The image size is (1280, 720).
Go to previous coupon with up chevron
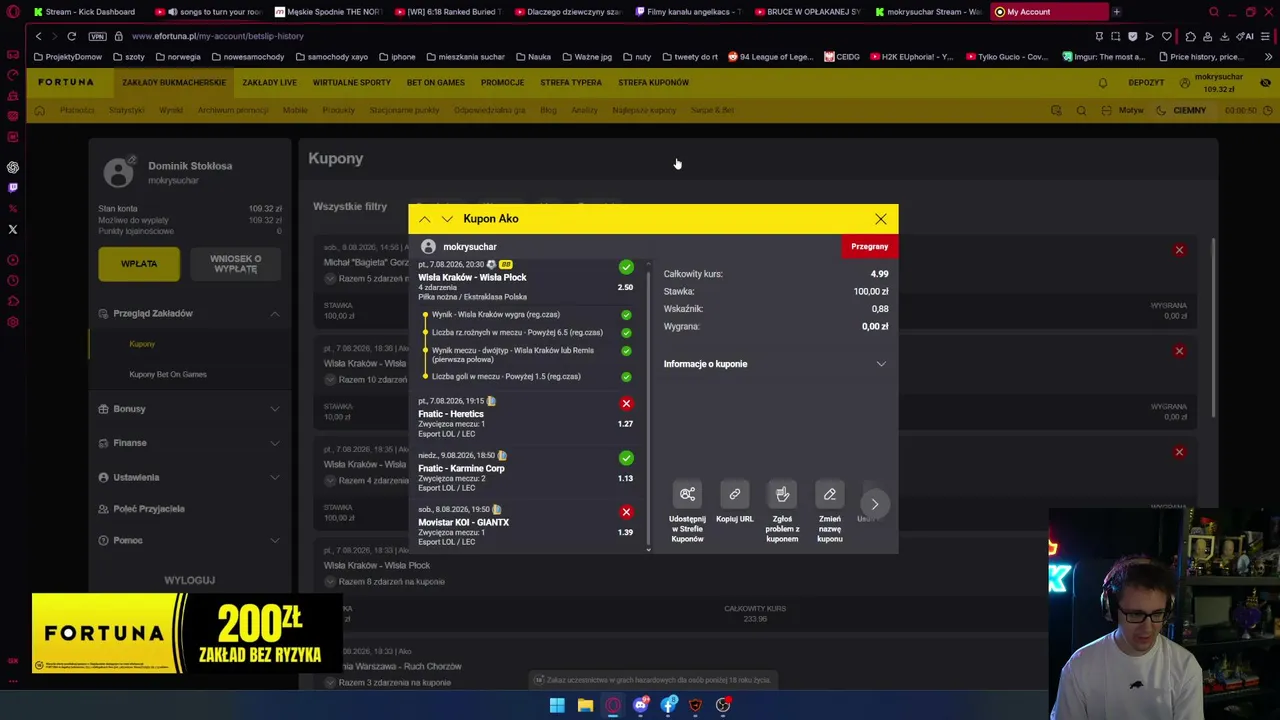point(425,219)
